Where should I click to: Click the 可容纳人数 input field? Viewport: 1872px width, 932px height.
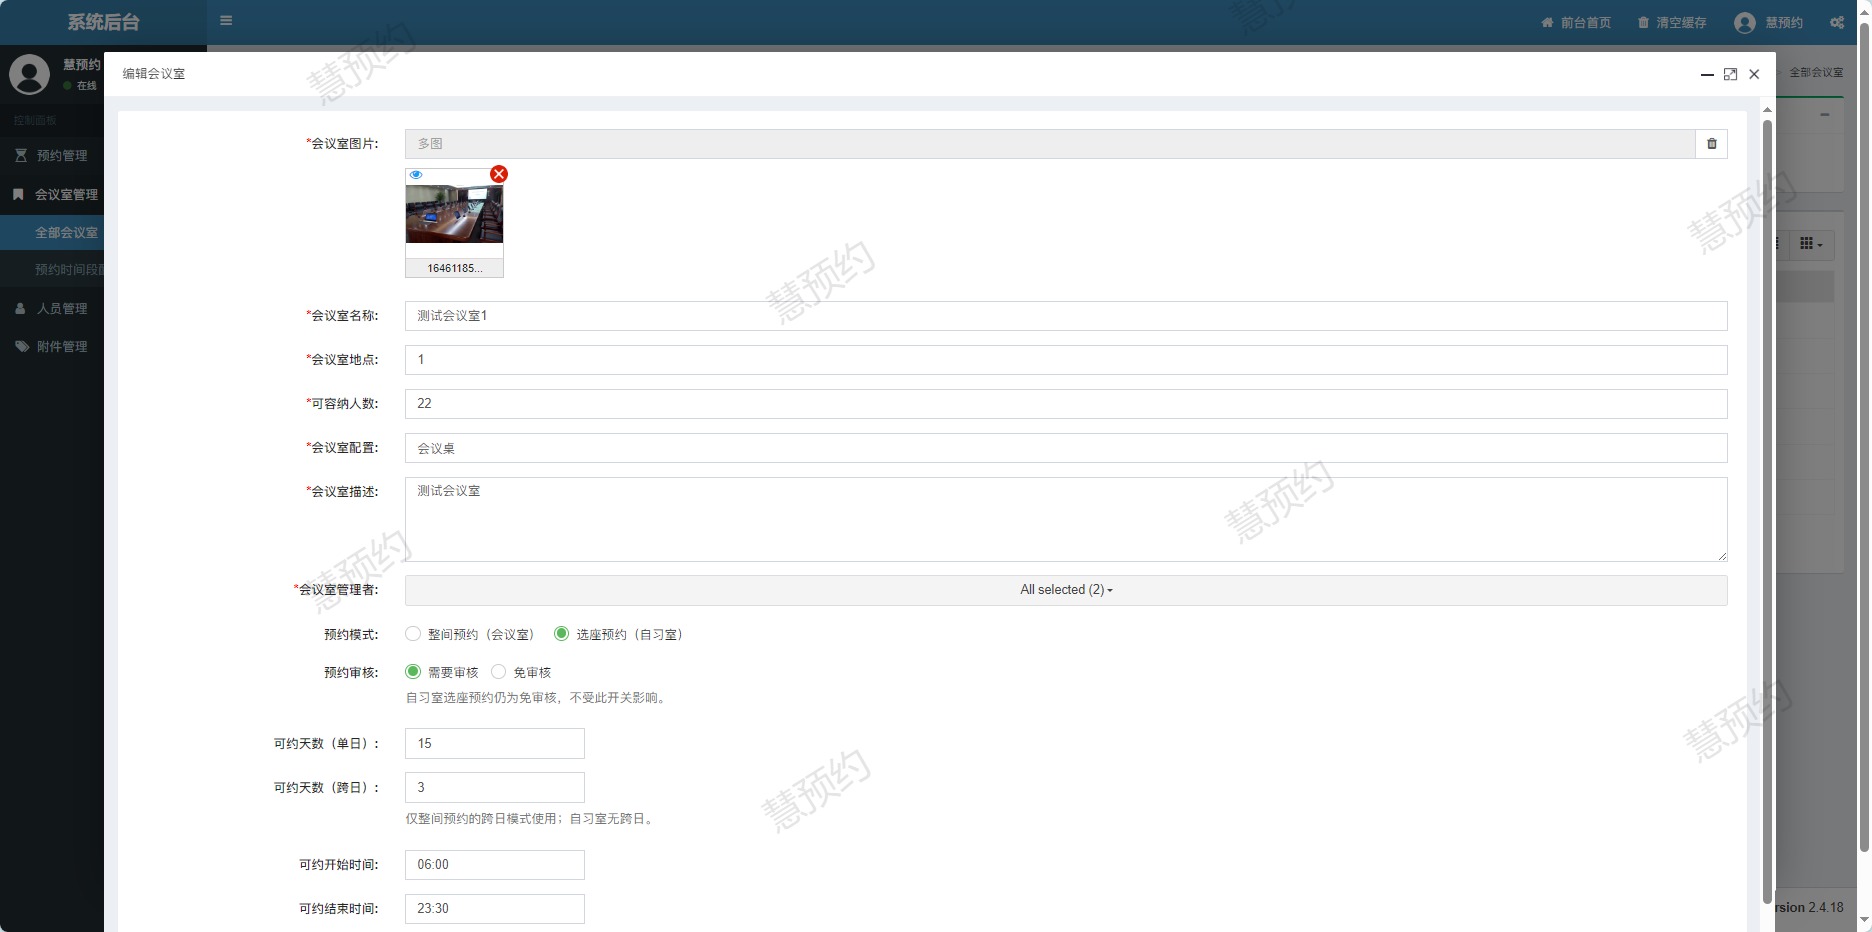(1066, 404)
